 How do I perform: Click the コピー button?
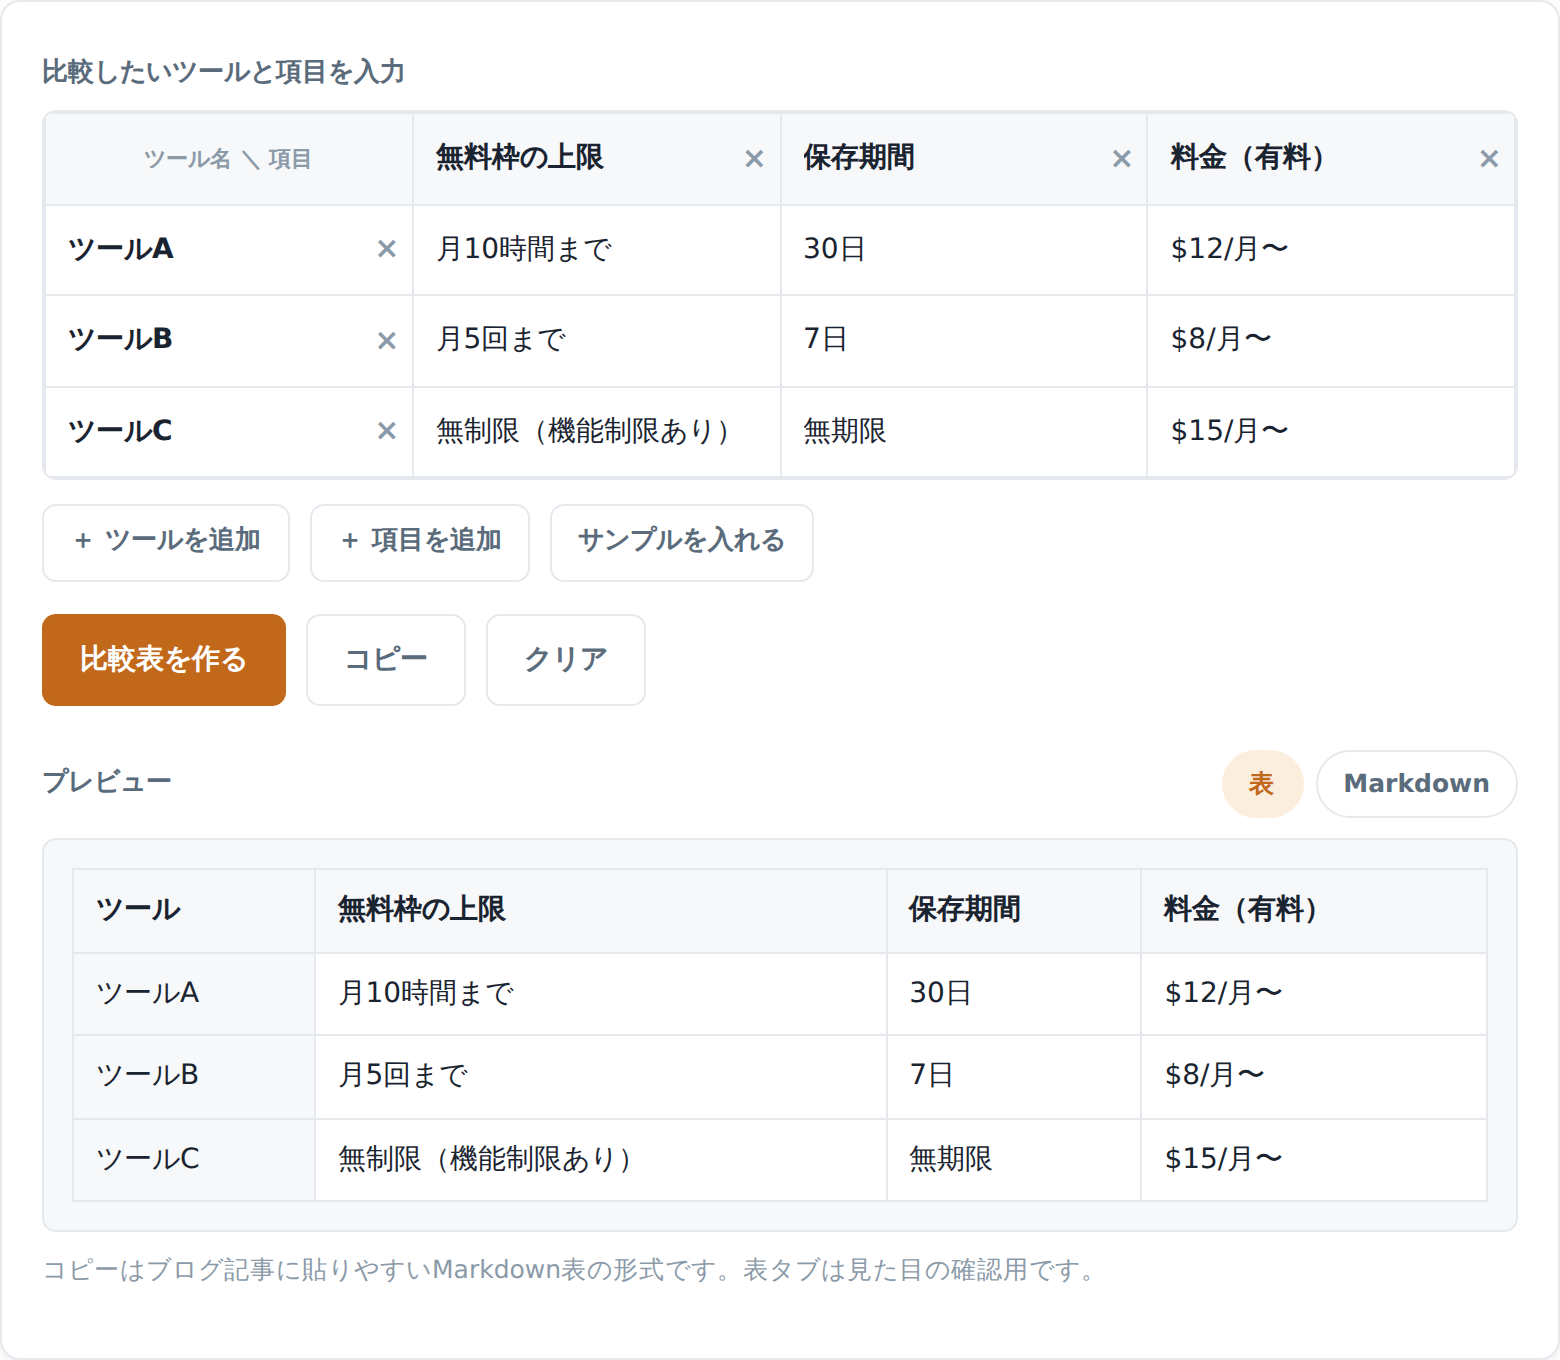[x=386, y=660]
